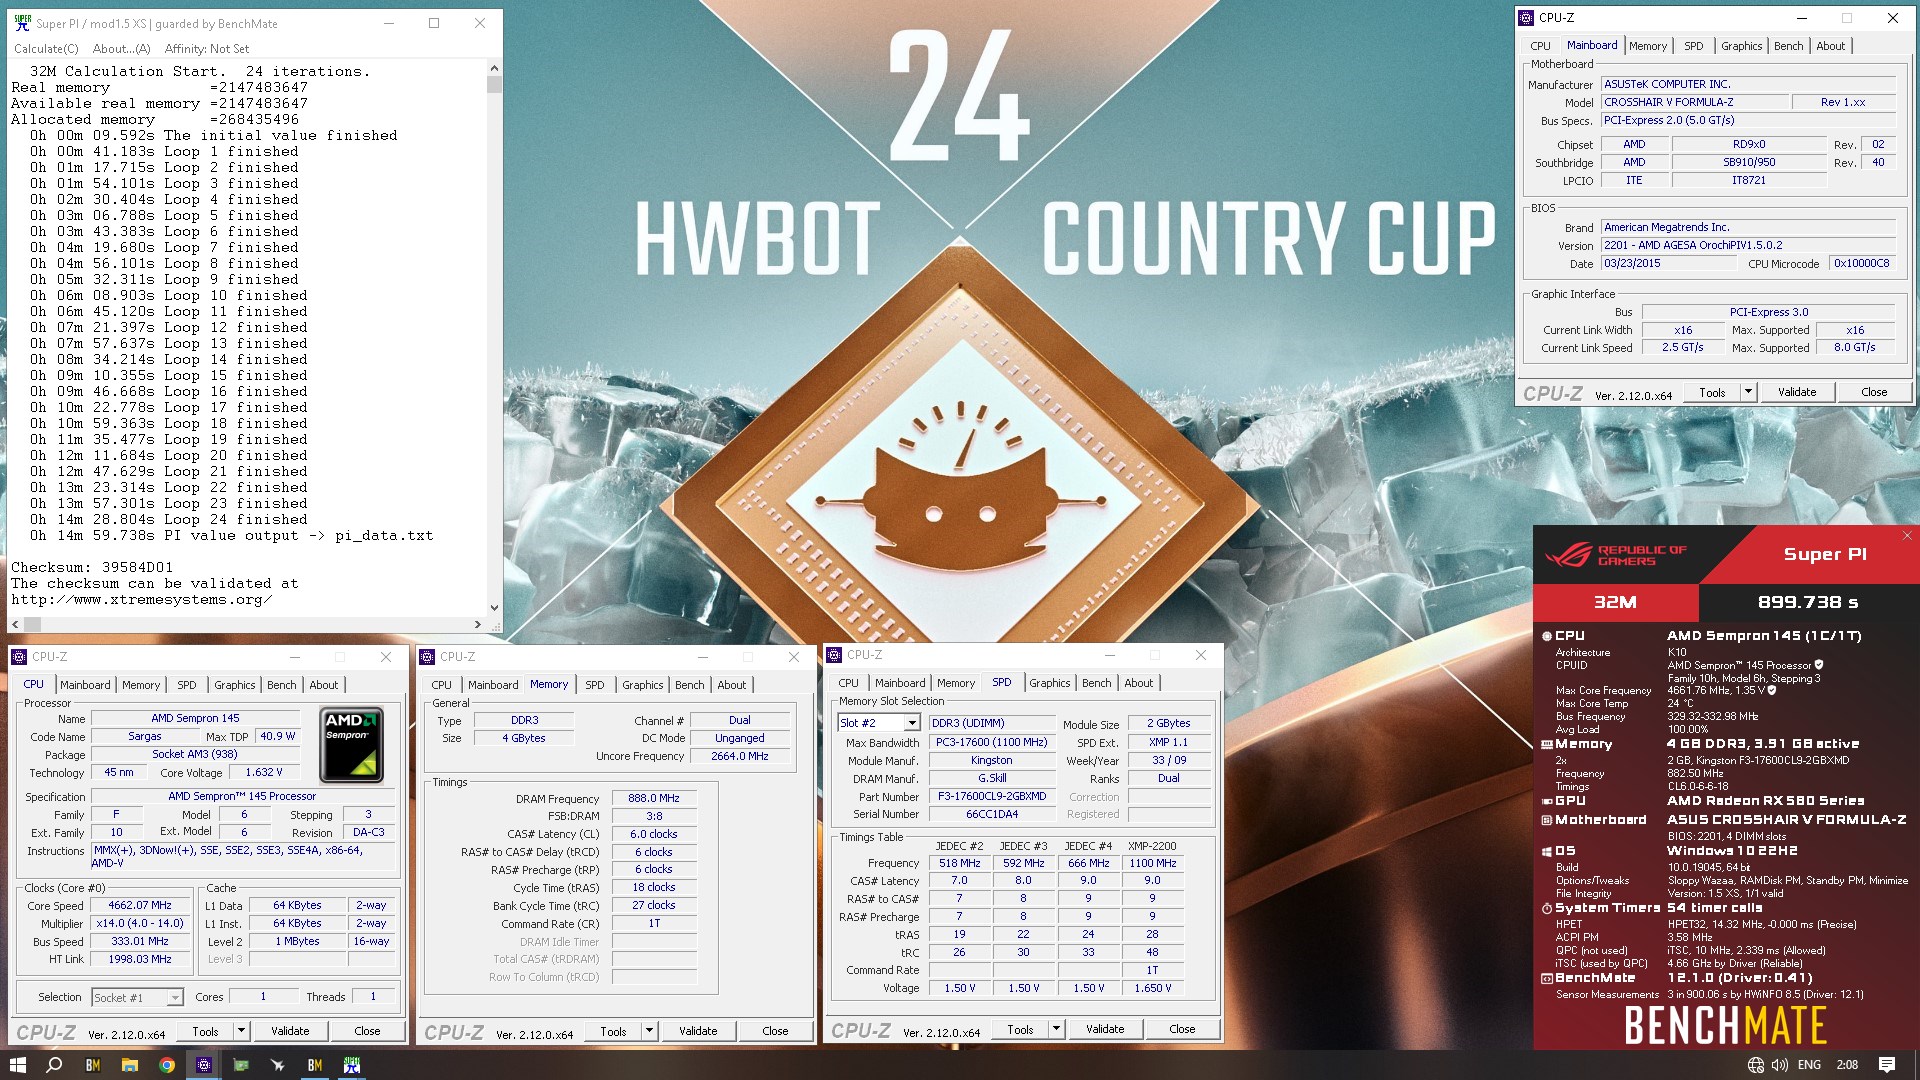1920x1080 pixels.
Task: Select the CPU-Z taskbar icon
Action: (x=204, y=1065)
